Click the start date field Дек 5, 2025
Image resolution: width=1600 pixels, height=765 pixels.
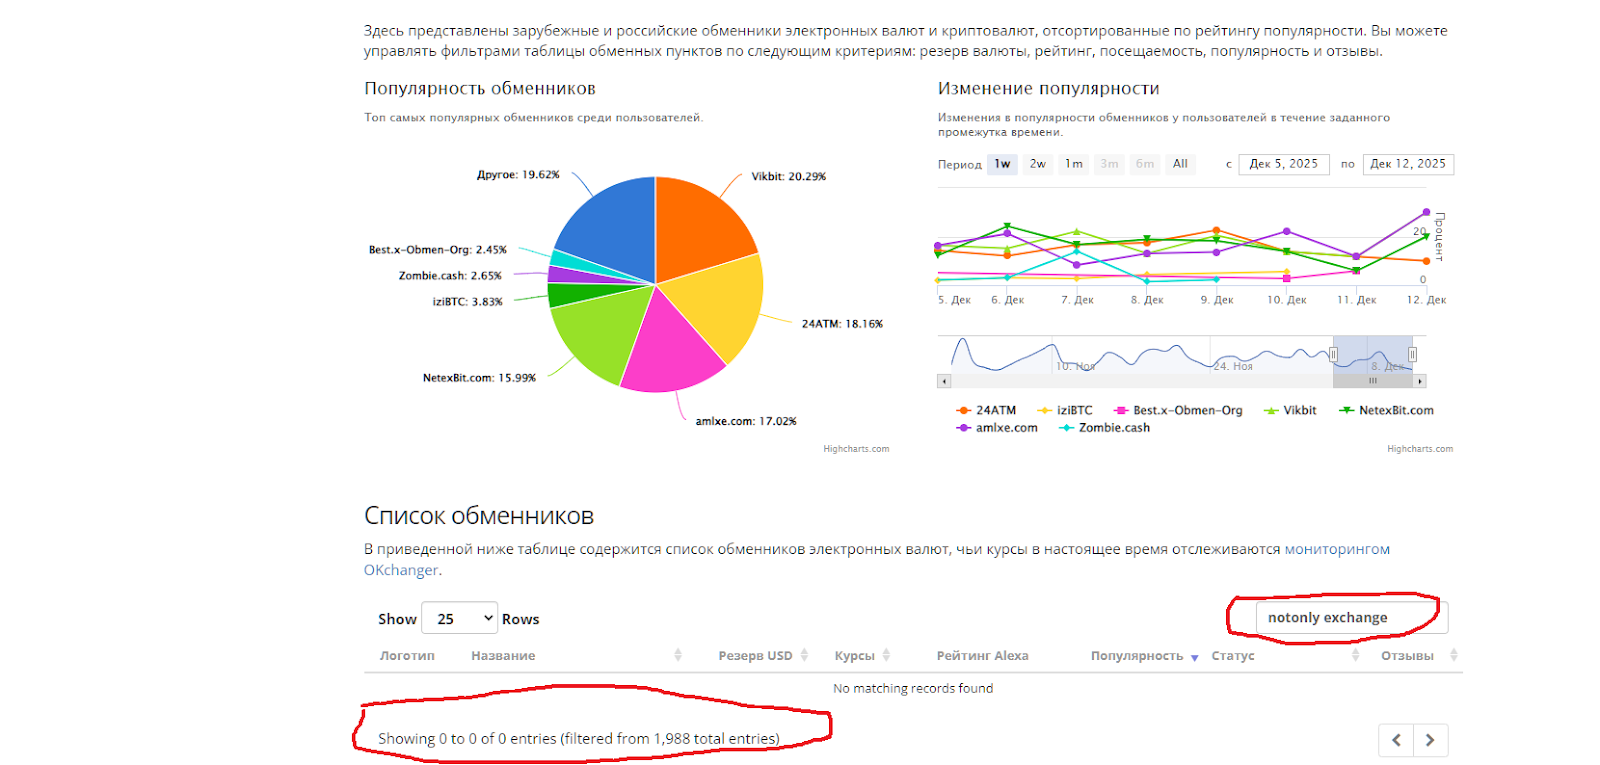tap(1284, 164)
